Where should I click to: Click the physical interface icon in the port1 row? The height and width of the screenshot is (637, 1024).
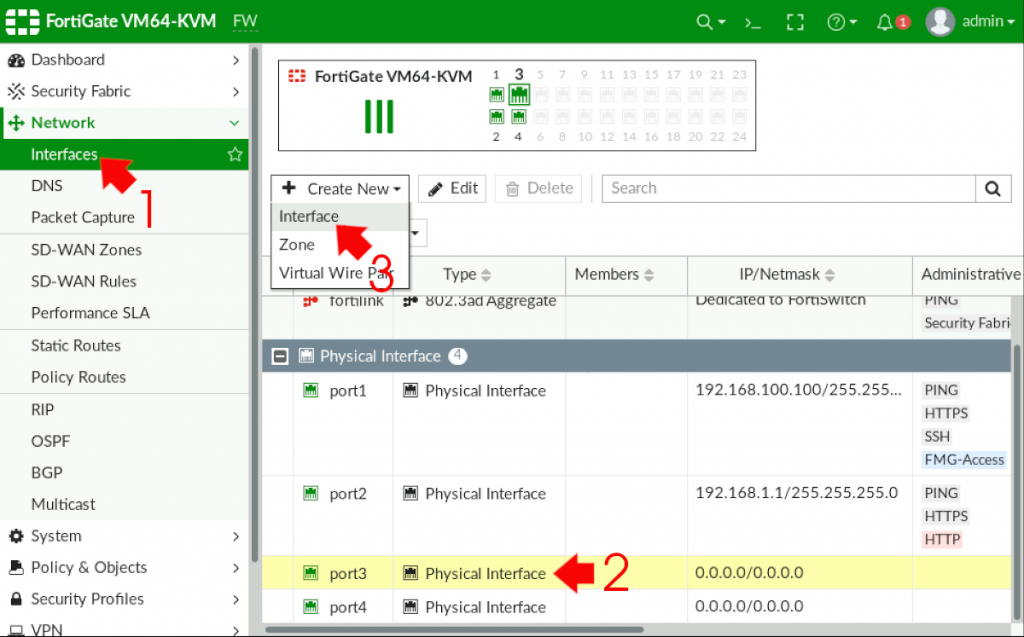(x=413, y=390)
